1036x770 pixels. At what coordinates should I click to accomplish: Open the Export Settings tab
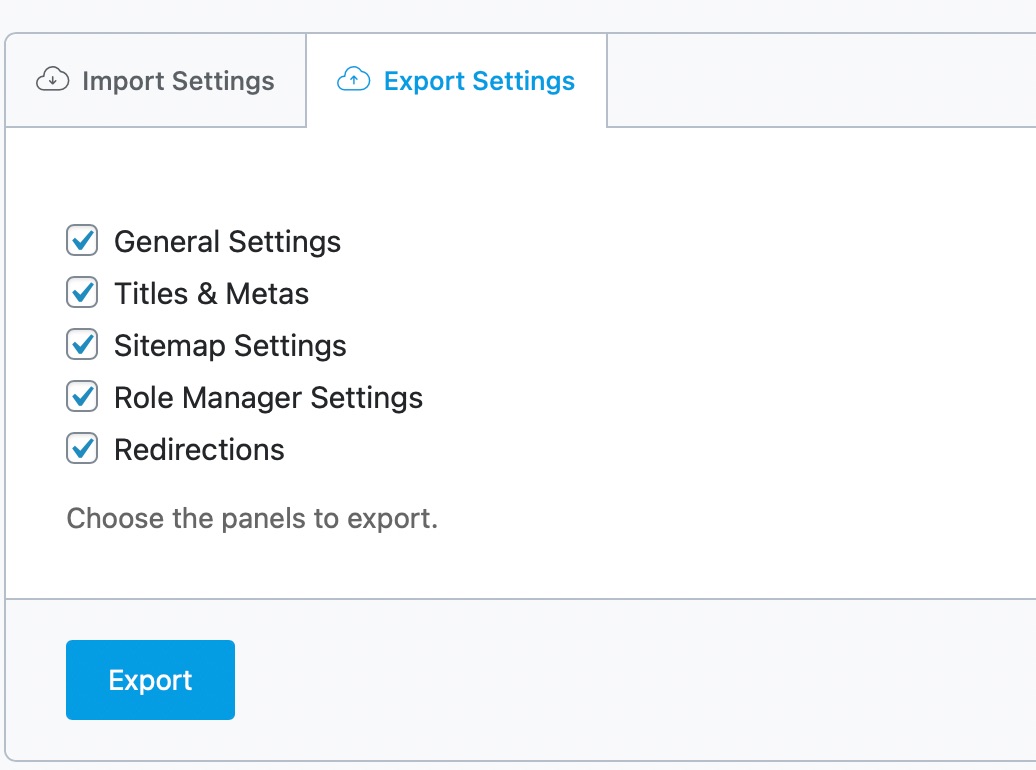455,81
